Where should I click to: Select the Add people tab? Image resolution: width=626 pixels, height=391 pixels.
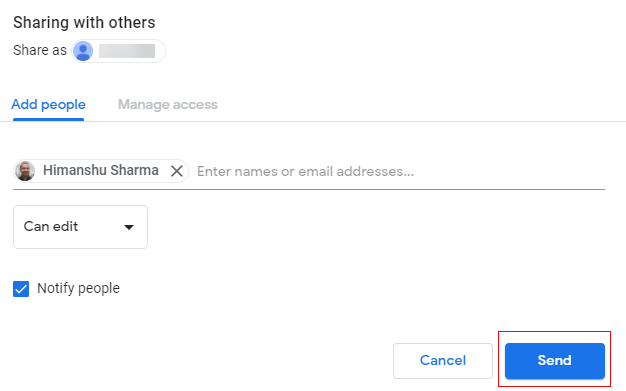point(48,105)
